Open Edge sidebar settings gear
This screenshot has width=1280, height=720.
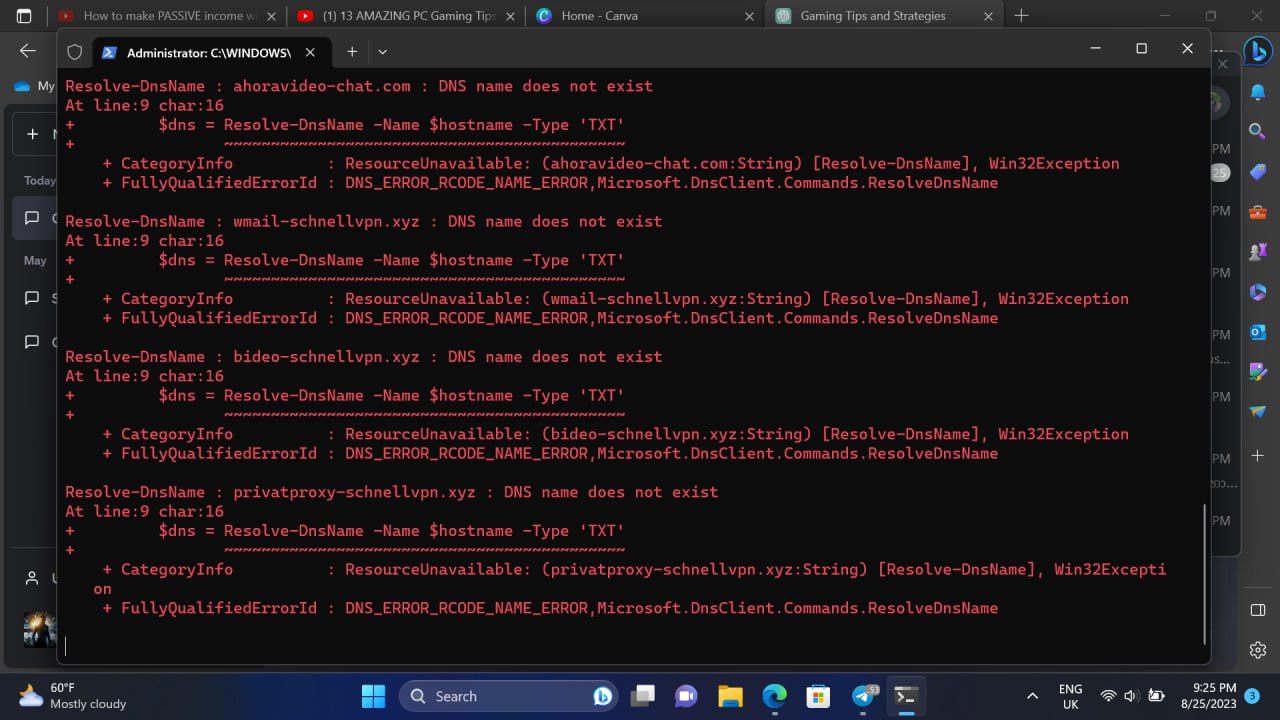[1258, 650]
